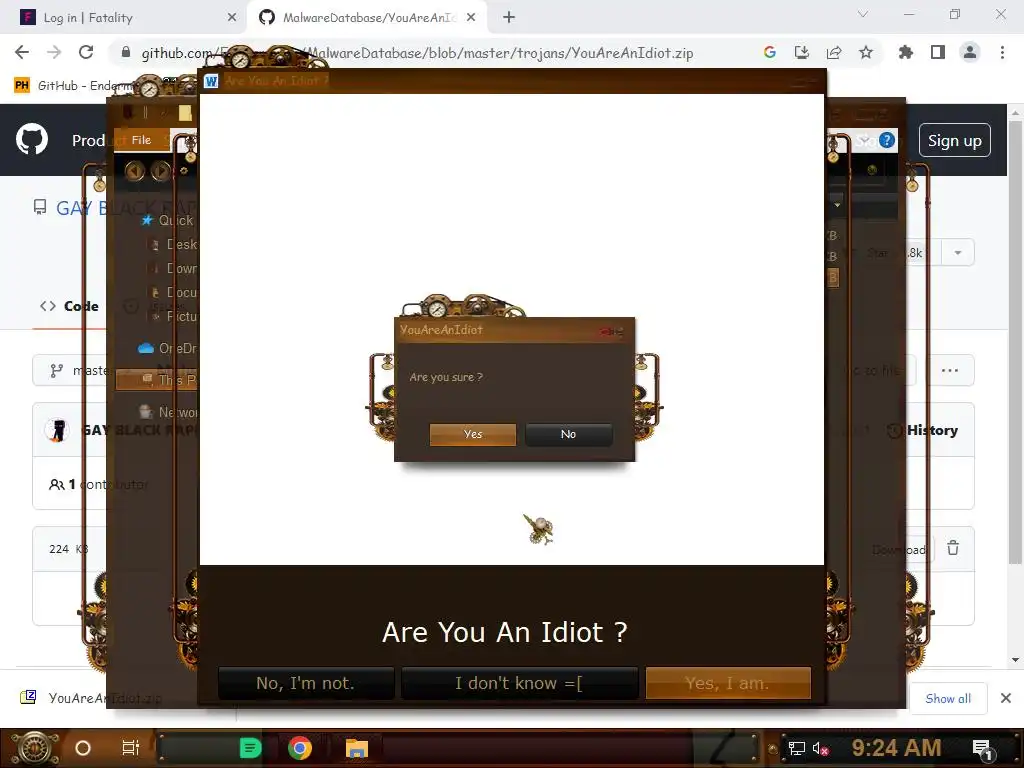Click the Google search icon in address bar
Screen dimensions: 1024x768
pyautogui.click(x=769, y=52)
